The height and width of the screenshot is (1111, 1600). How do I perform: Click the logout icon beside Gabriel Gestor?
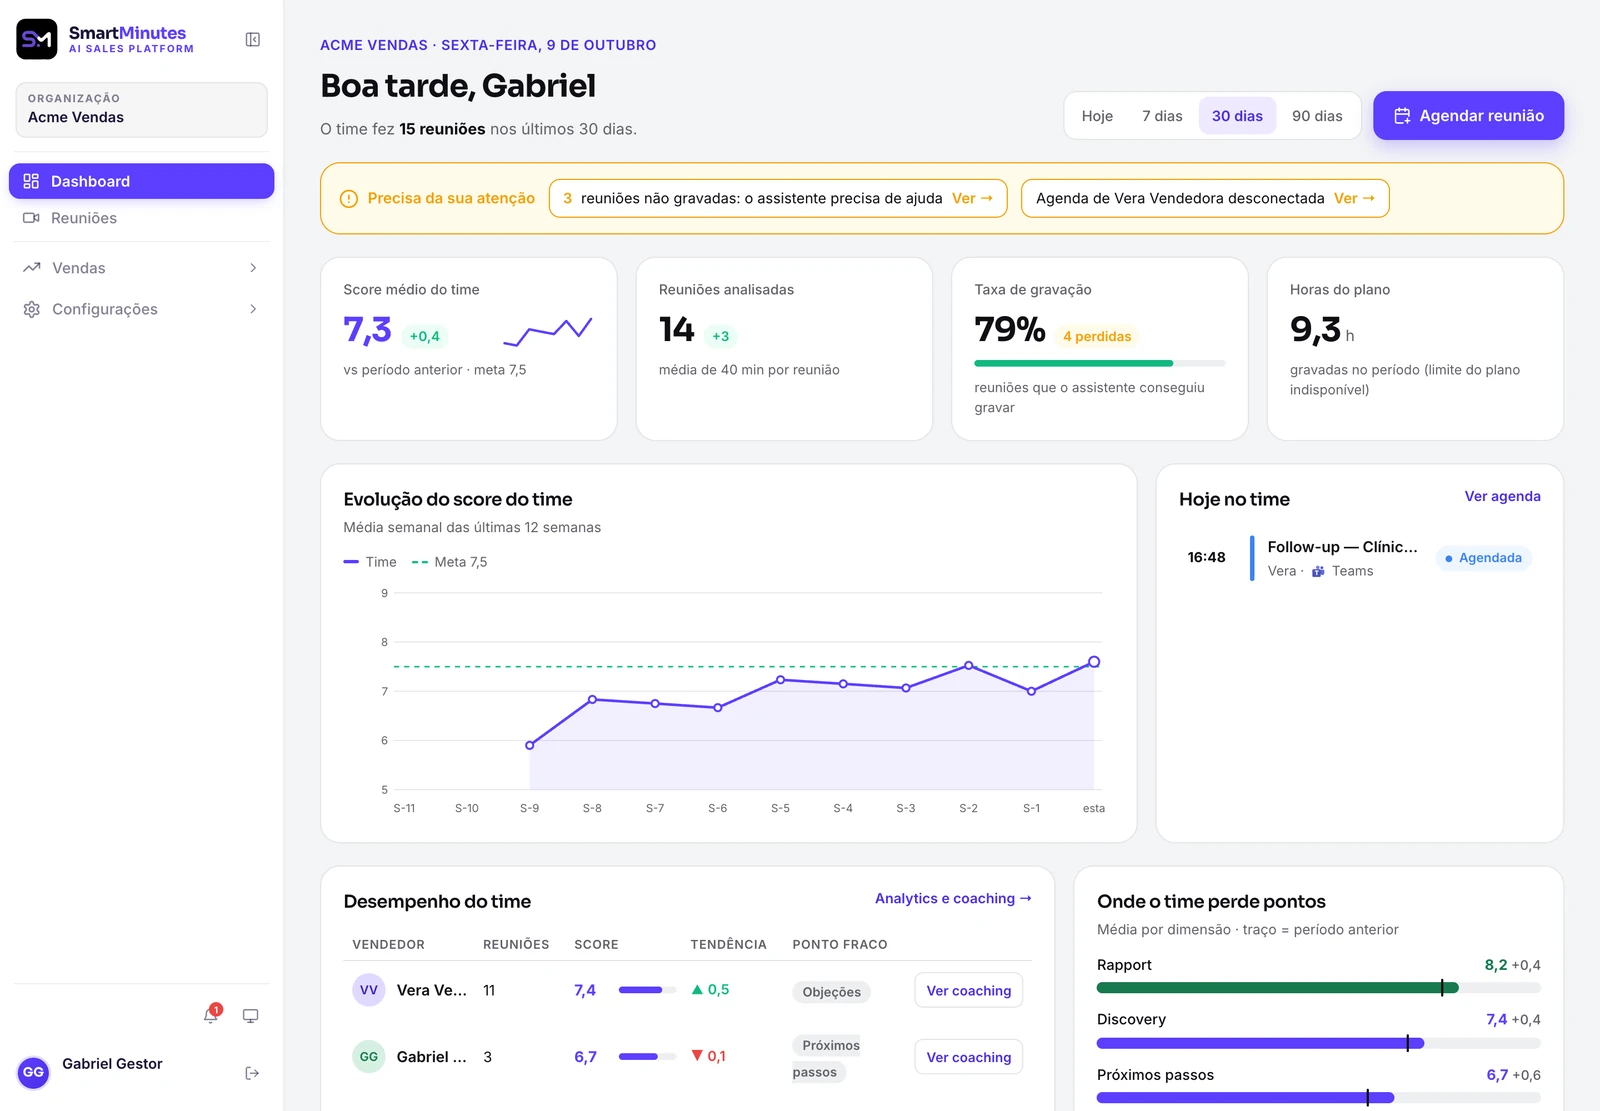point(252,1073)
